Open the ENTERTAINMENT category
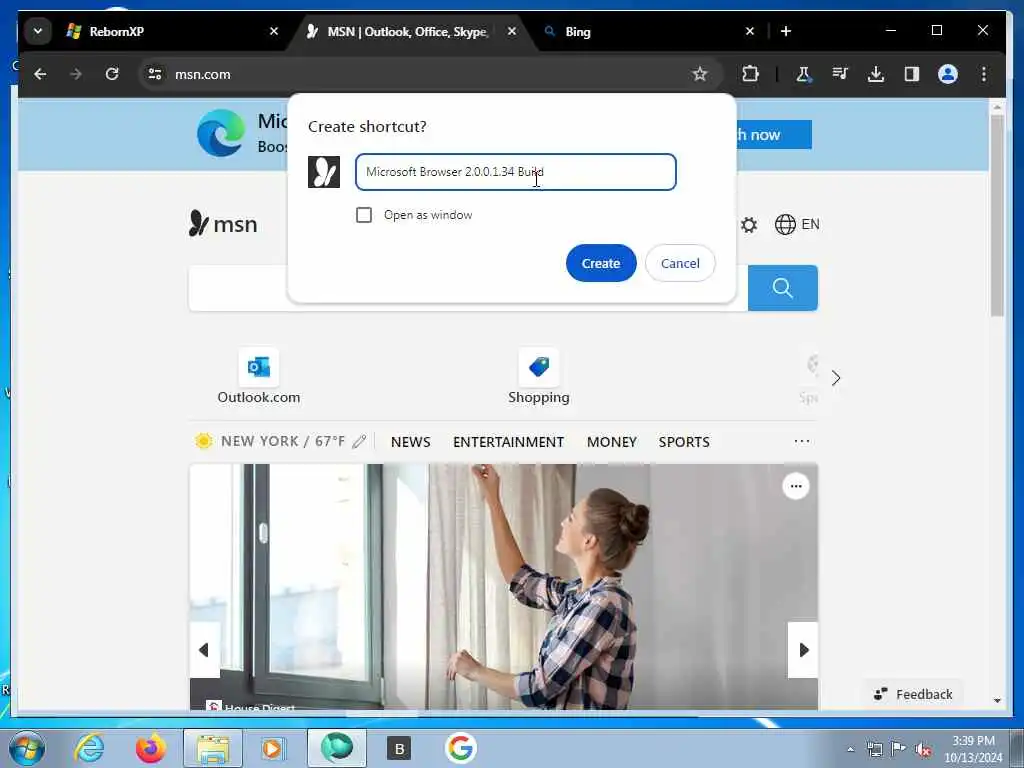 pos(509,442)
